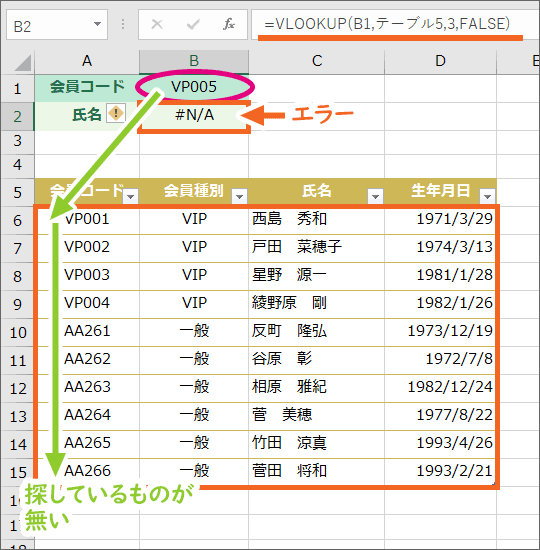The height and width of the screenshot is (550, 540).
Task: Click the Cancel (X) icon in formula bar
Action: [156, 24]
